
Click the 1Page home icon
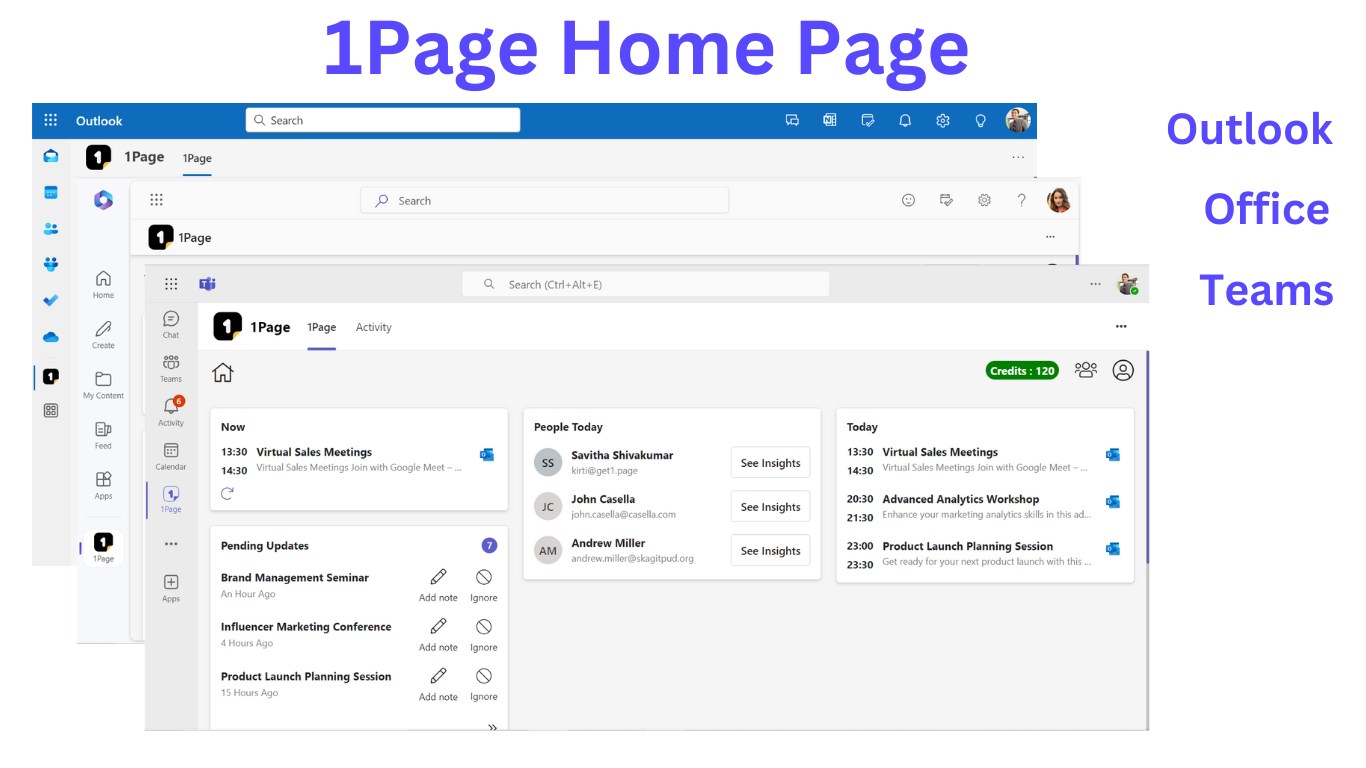tap(223, 372)
